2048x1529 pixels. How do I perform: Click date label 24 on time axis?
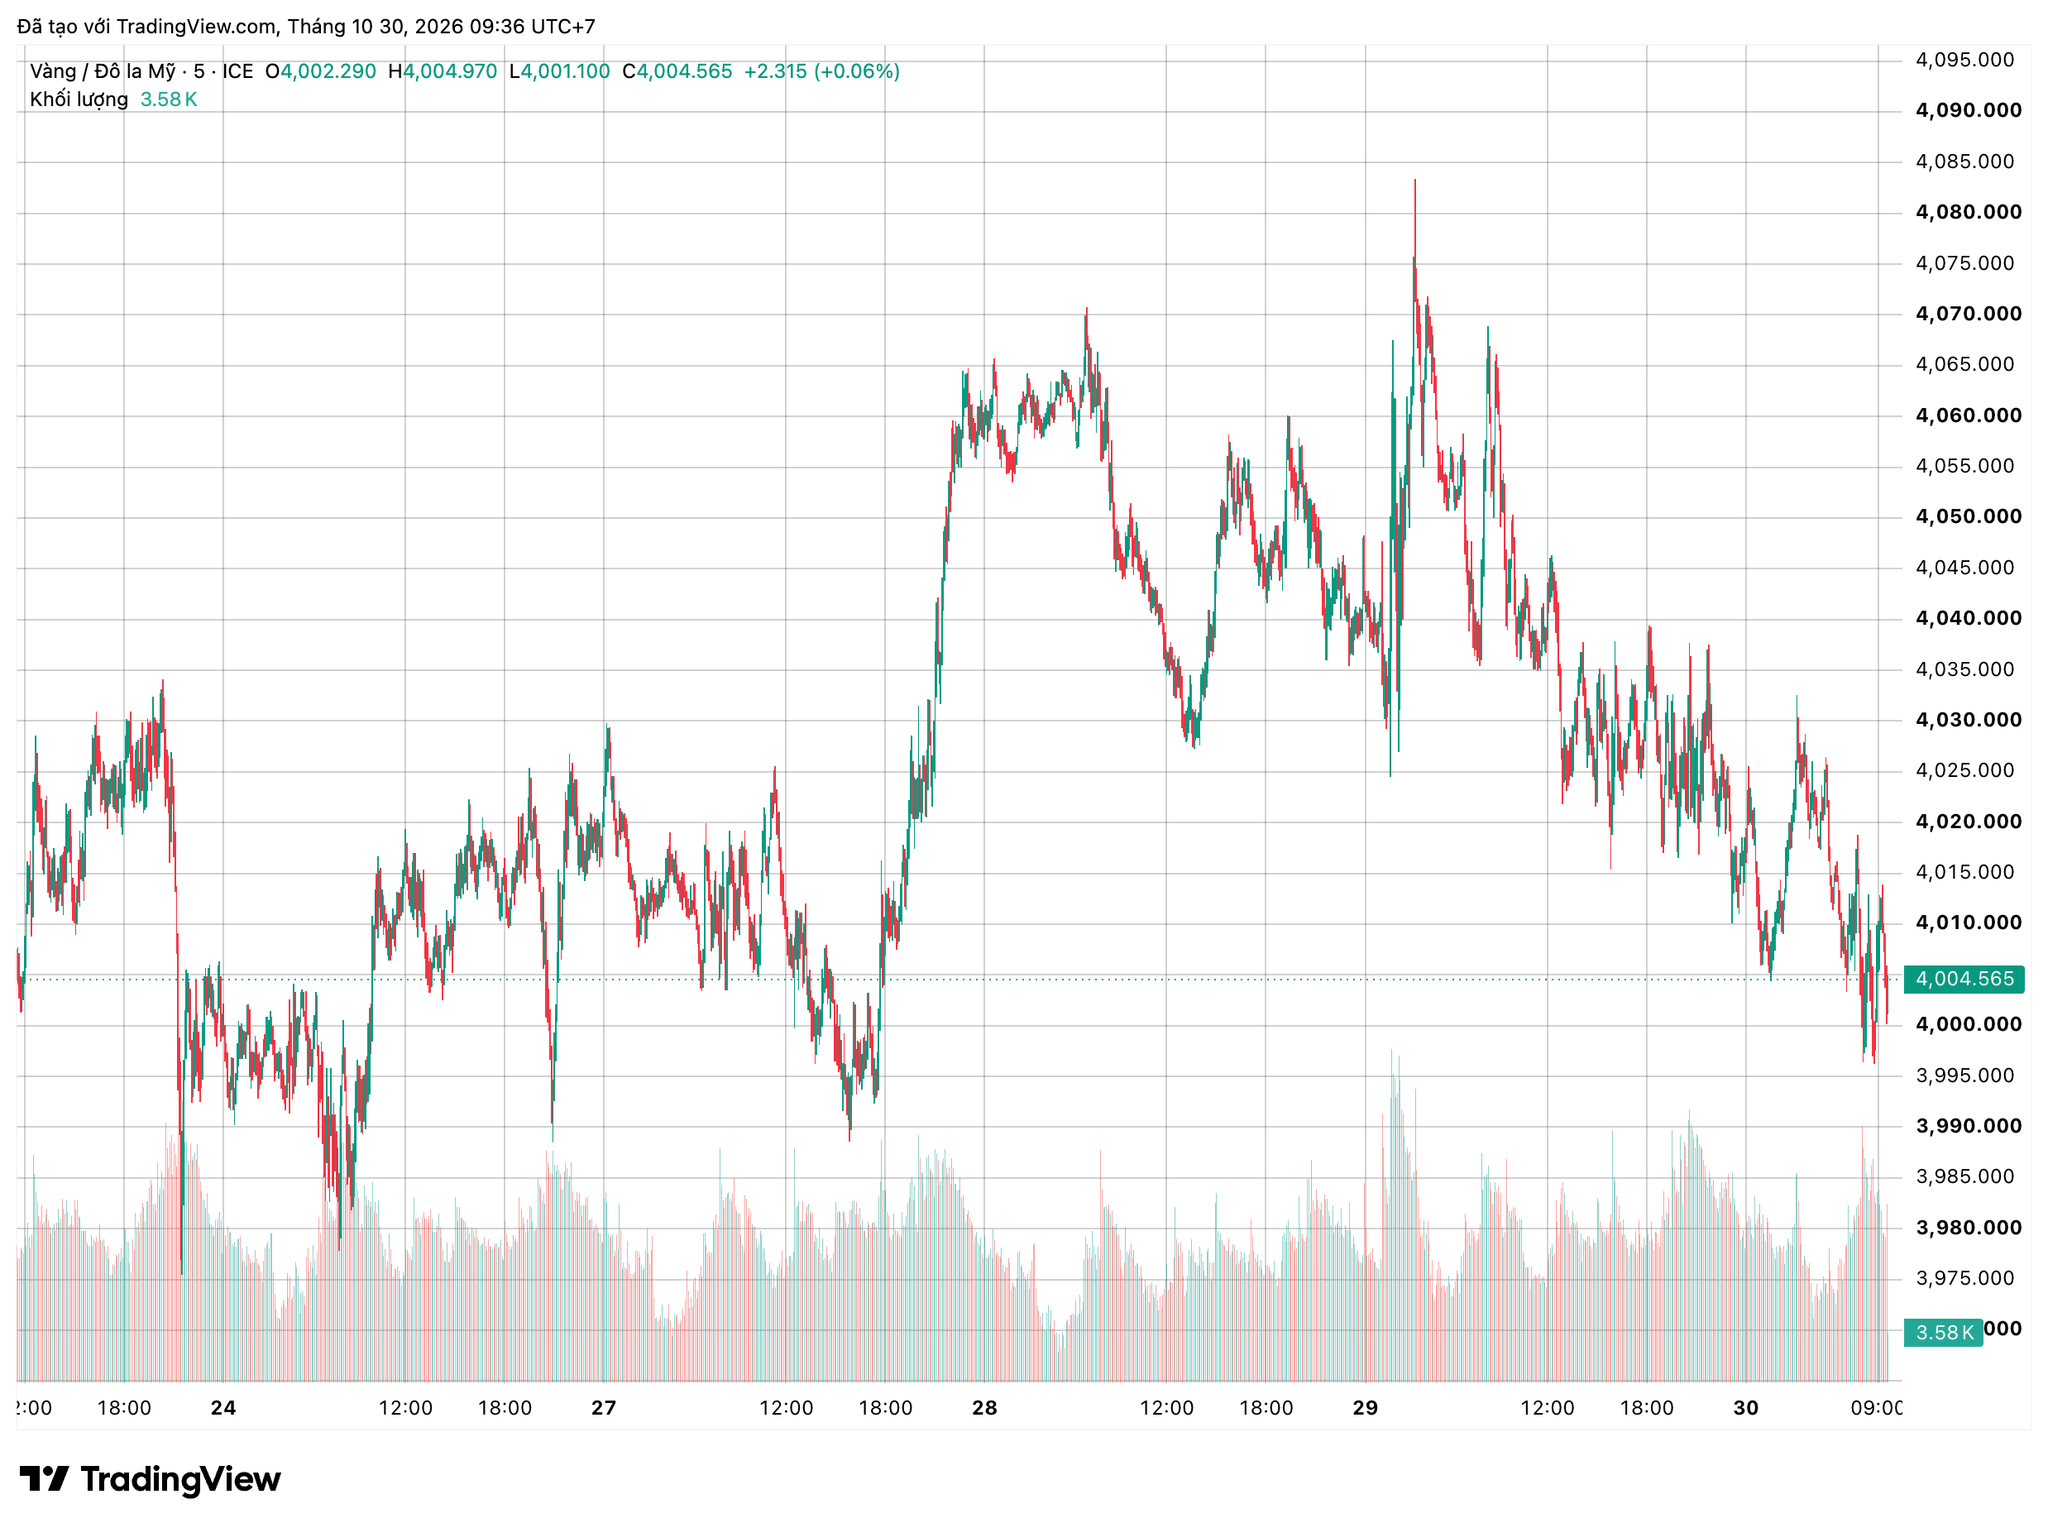pyautogui.click(x=223, y=1408)
